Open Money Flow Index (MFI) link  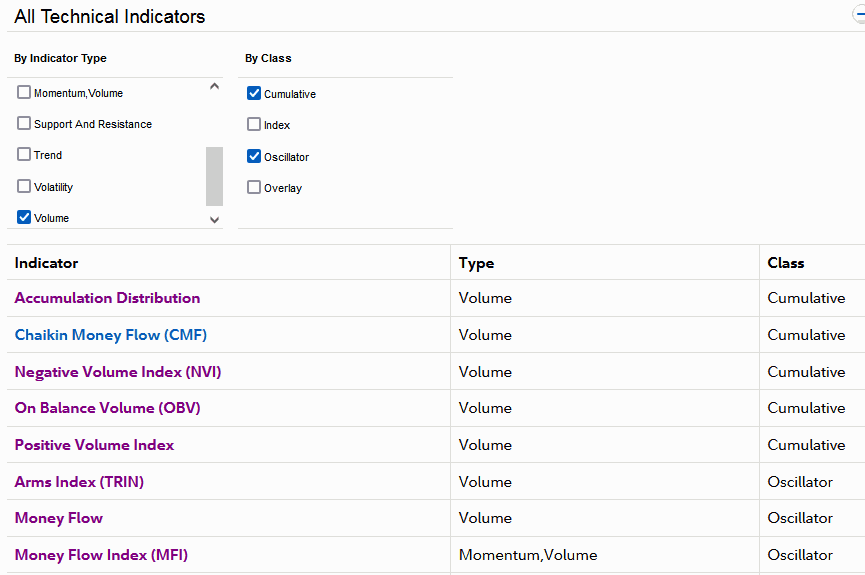point(101,555)
